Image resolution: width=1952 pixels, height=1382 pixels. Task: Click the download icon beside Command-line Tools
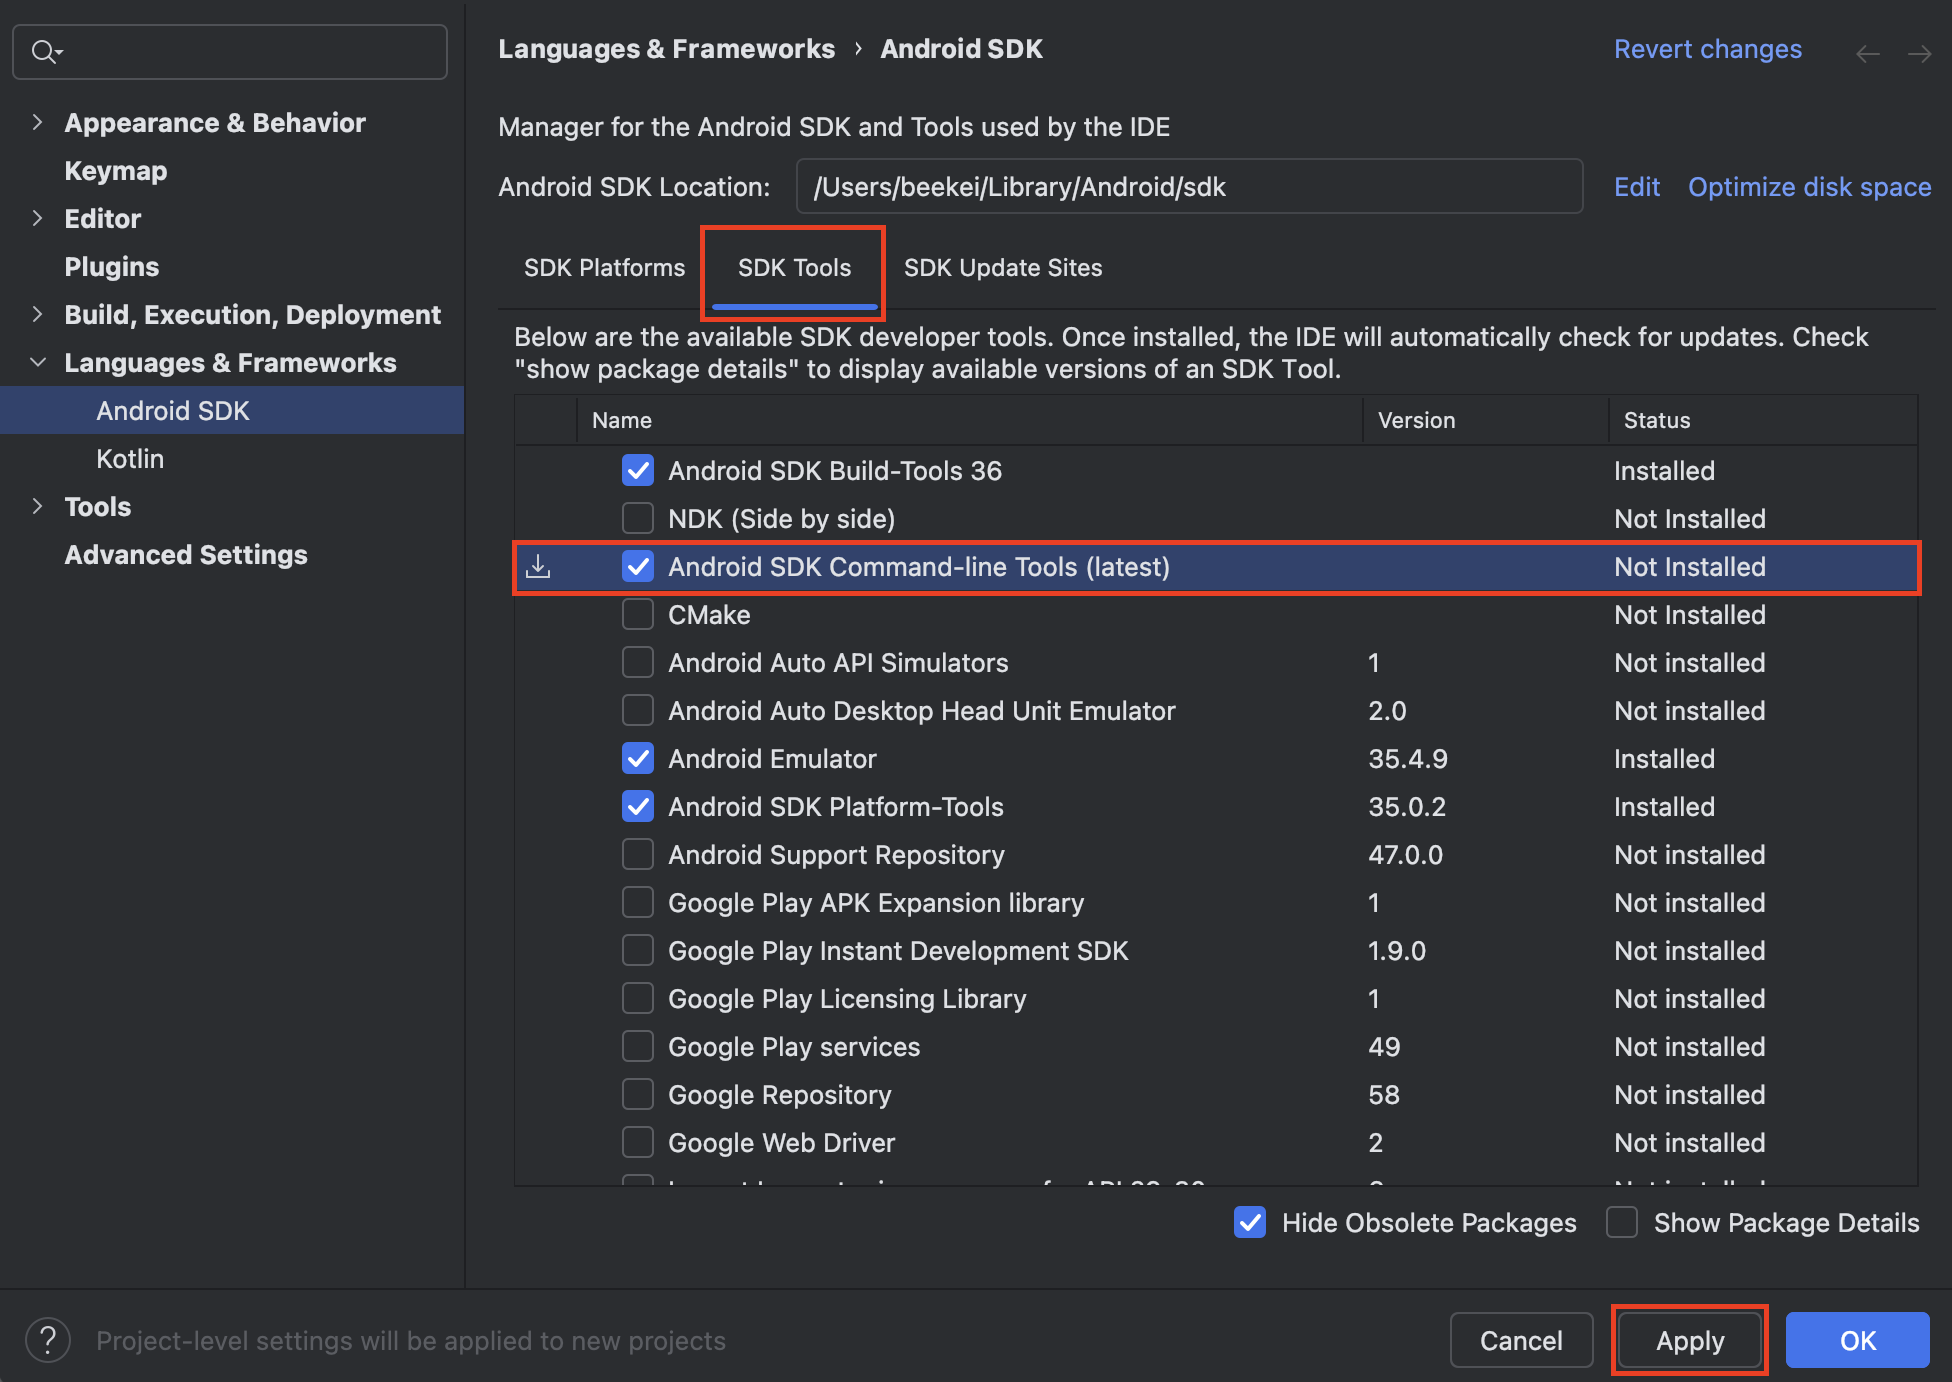[539, 567]
